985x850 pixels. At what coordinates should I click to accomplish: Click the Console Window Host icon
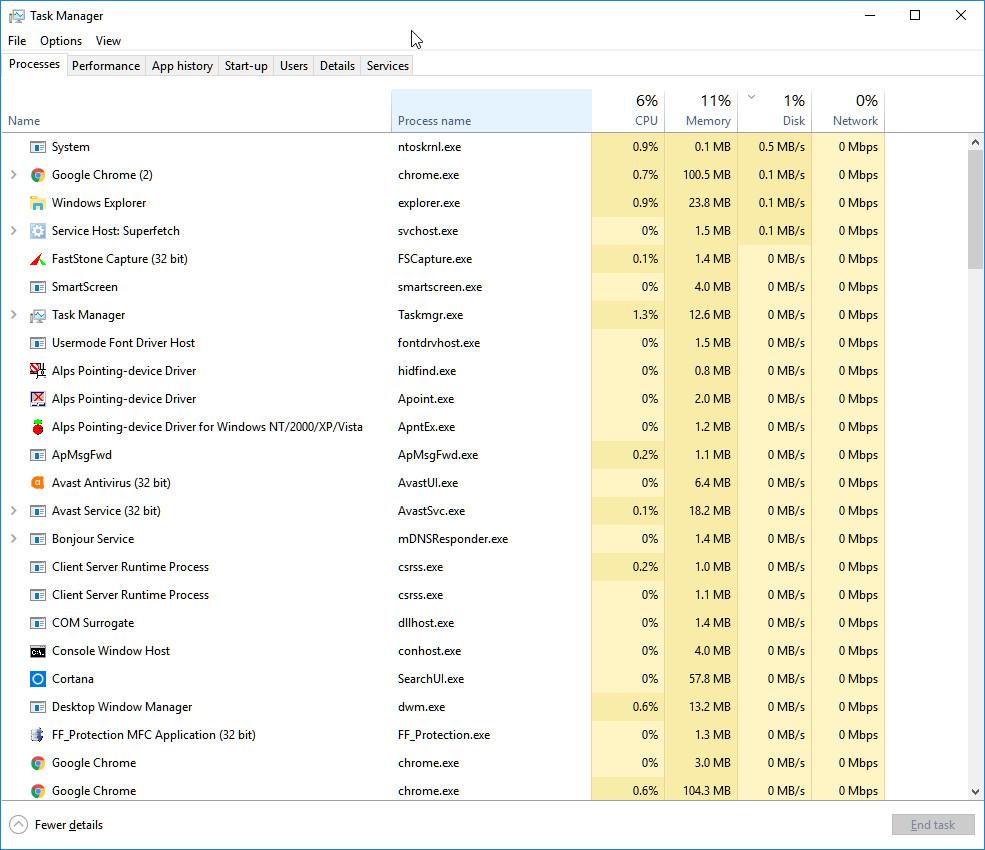[x=37, y=651]
